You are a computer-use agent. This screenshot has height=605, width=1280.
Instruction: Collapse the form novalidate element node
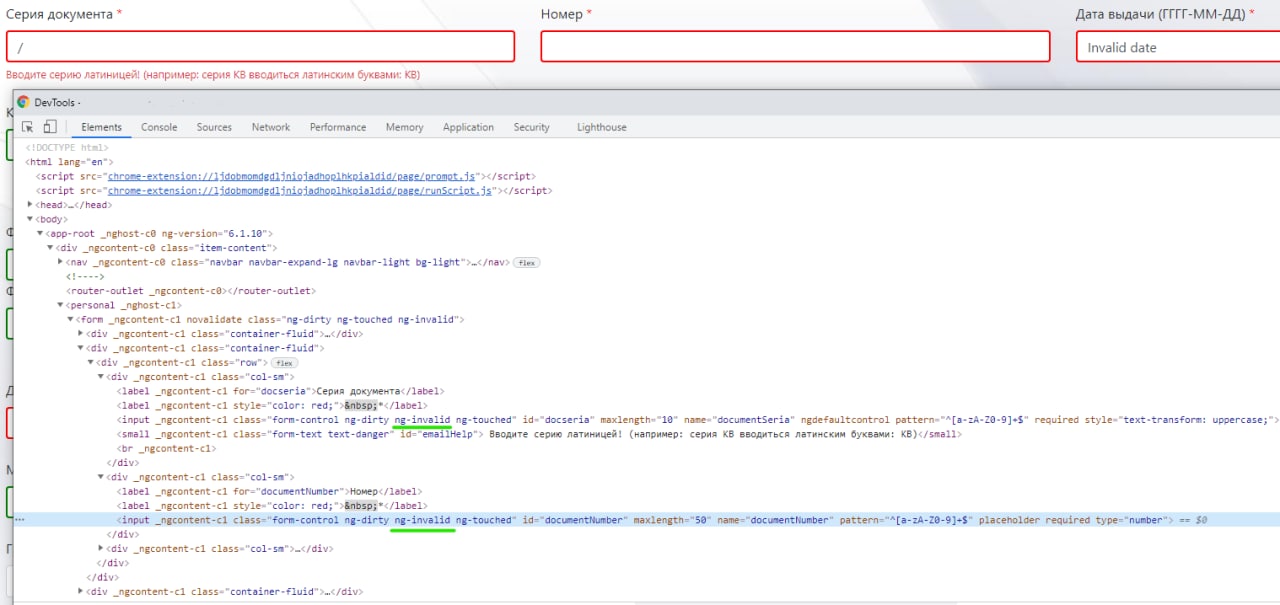(x=70, y=319)
